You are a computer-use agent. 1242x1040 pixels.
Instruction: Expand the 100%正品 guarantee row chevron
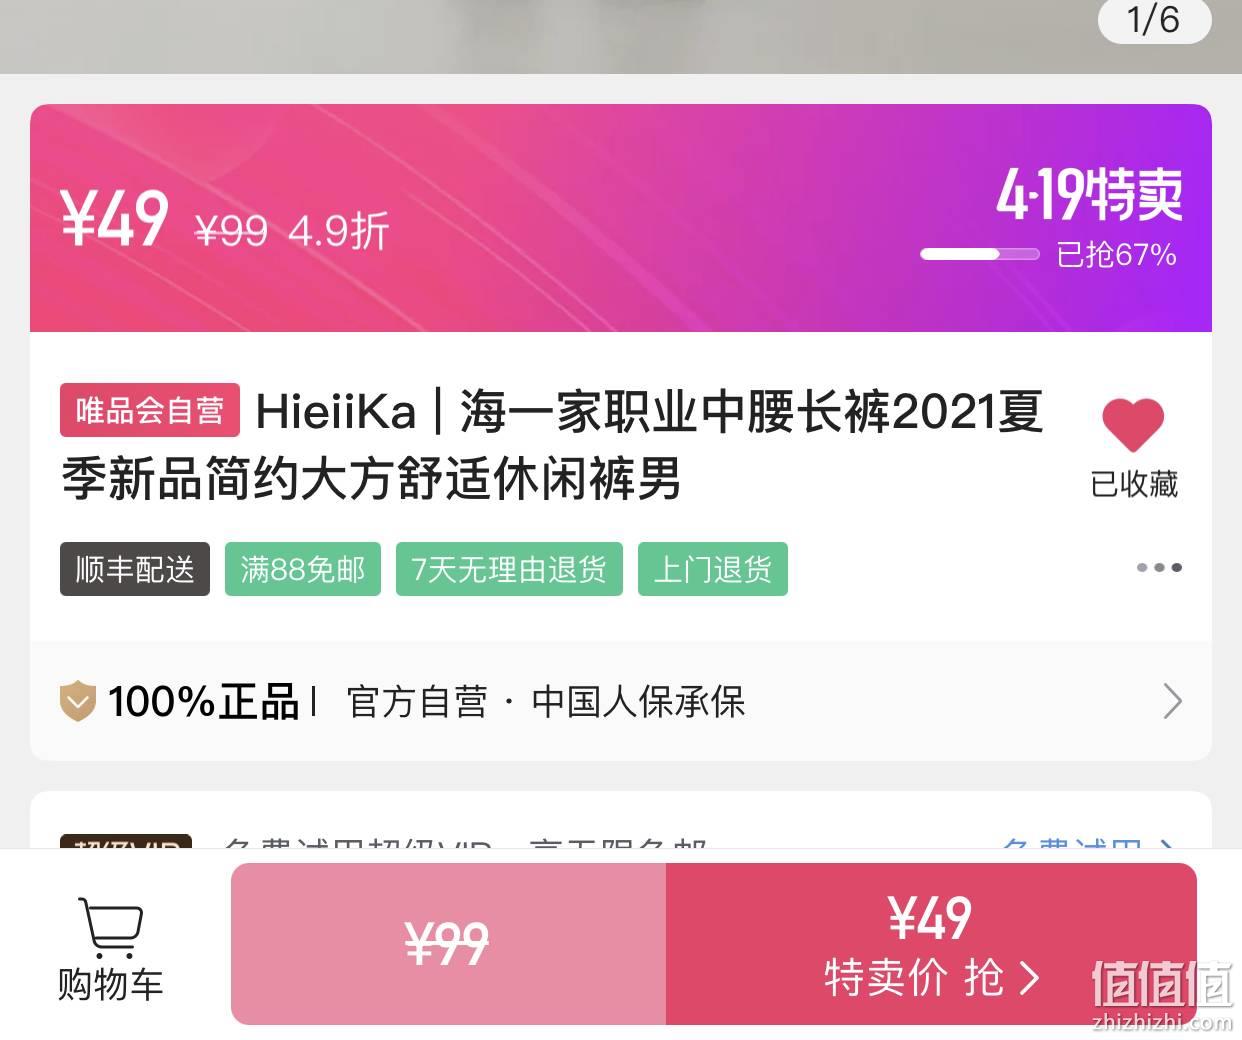(x=1173, y=701)
